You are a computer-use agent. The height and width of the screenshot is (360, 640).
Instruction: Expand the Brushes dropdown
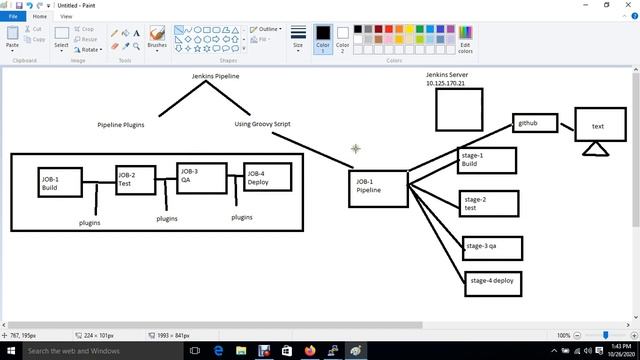point(157,51)
